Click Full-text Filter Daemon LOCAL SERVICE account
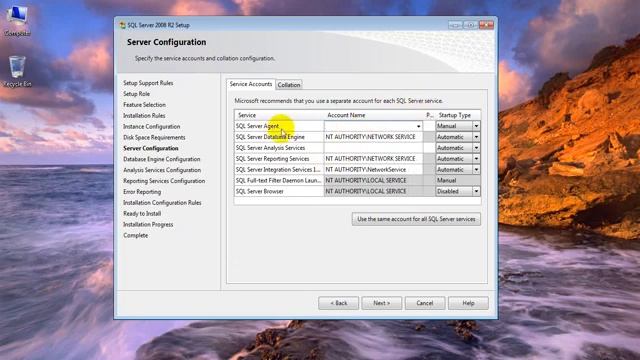Screen dimensions: 640x360 click(x=373, y=180)
